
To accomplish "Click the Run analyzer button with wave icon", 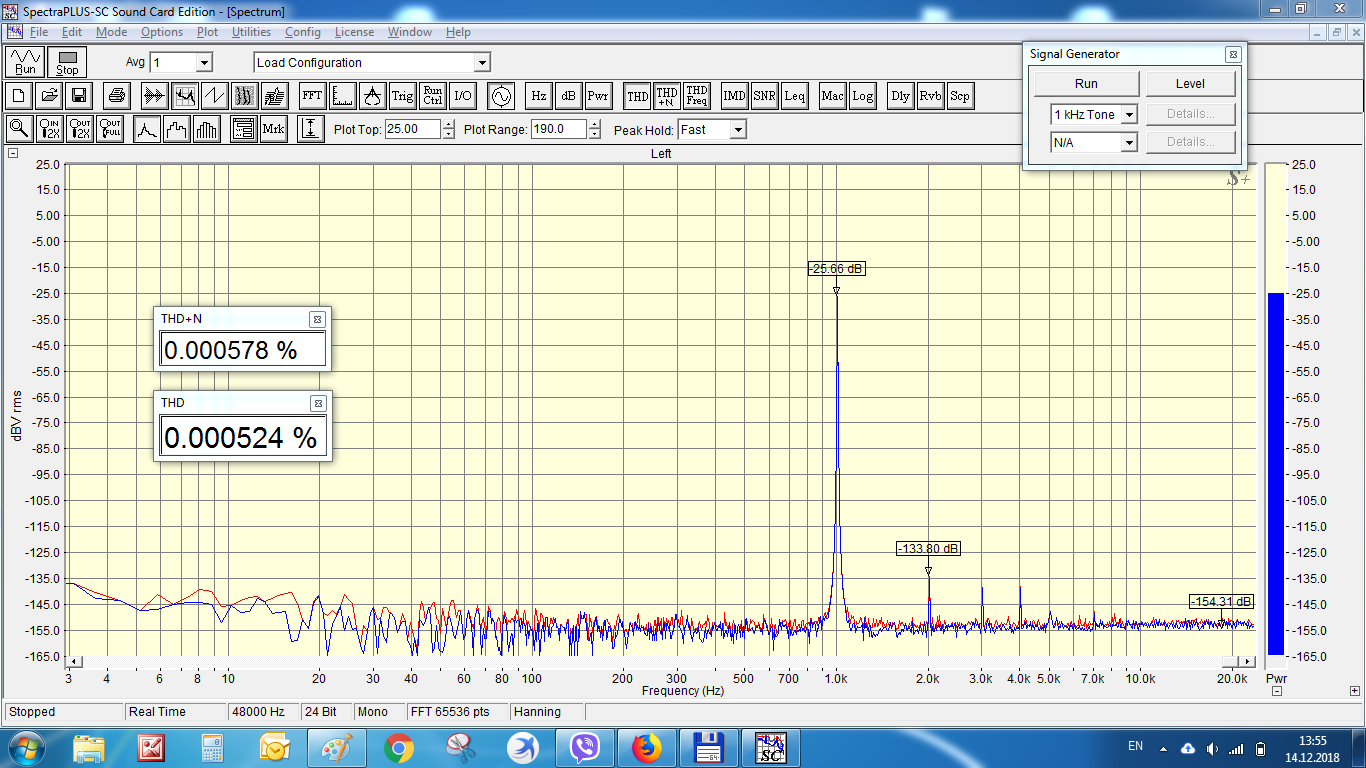I will click(x=25, y=63).
